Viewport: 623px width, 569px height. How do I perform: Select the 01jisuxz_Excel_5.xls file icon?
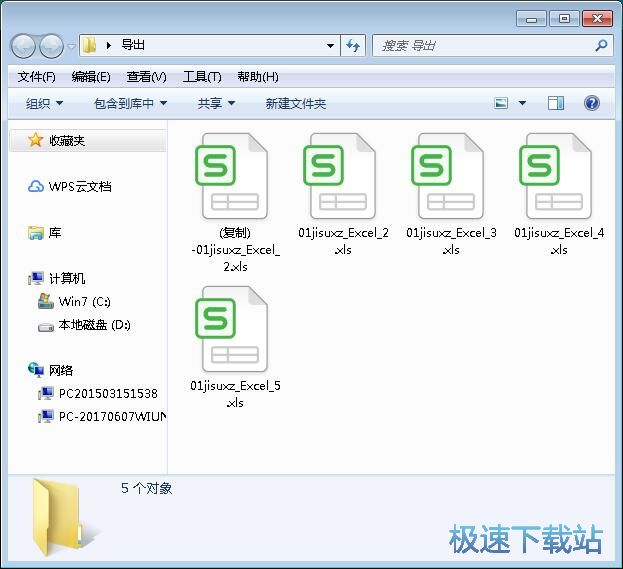click(x=234, y=329)
